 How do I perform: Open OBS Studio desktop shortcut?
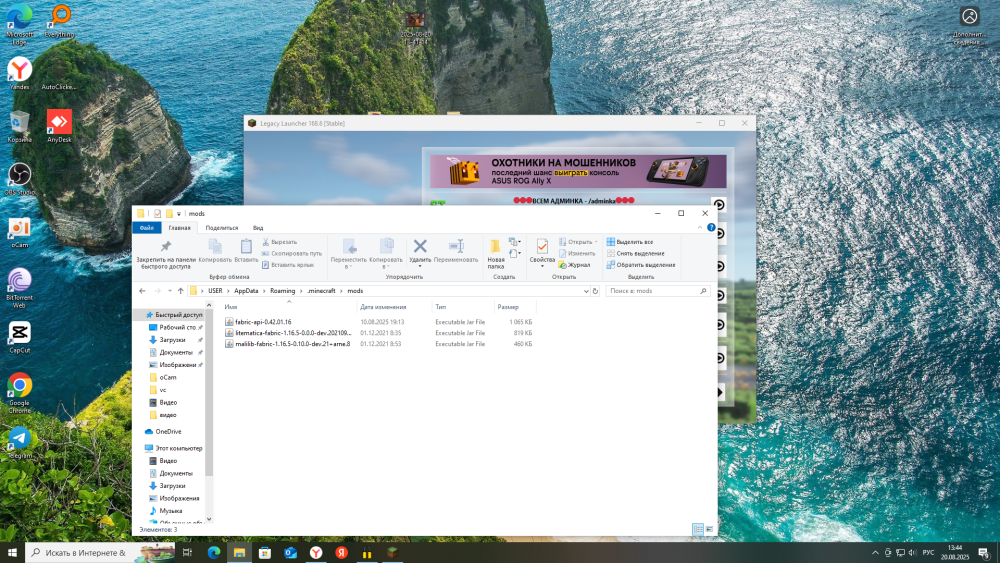[x=19, y=179]
